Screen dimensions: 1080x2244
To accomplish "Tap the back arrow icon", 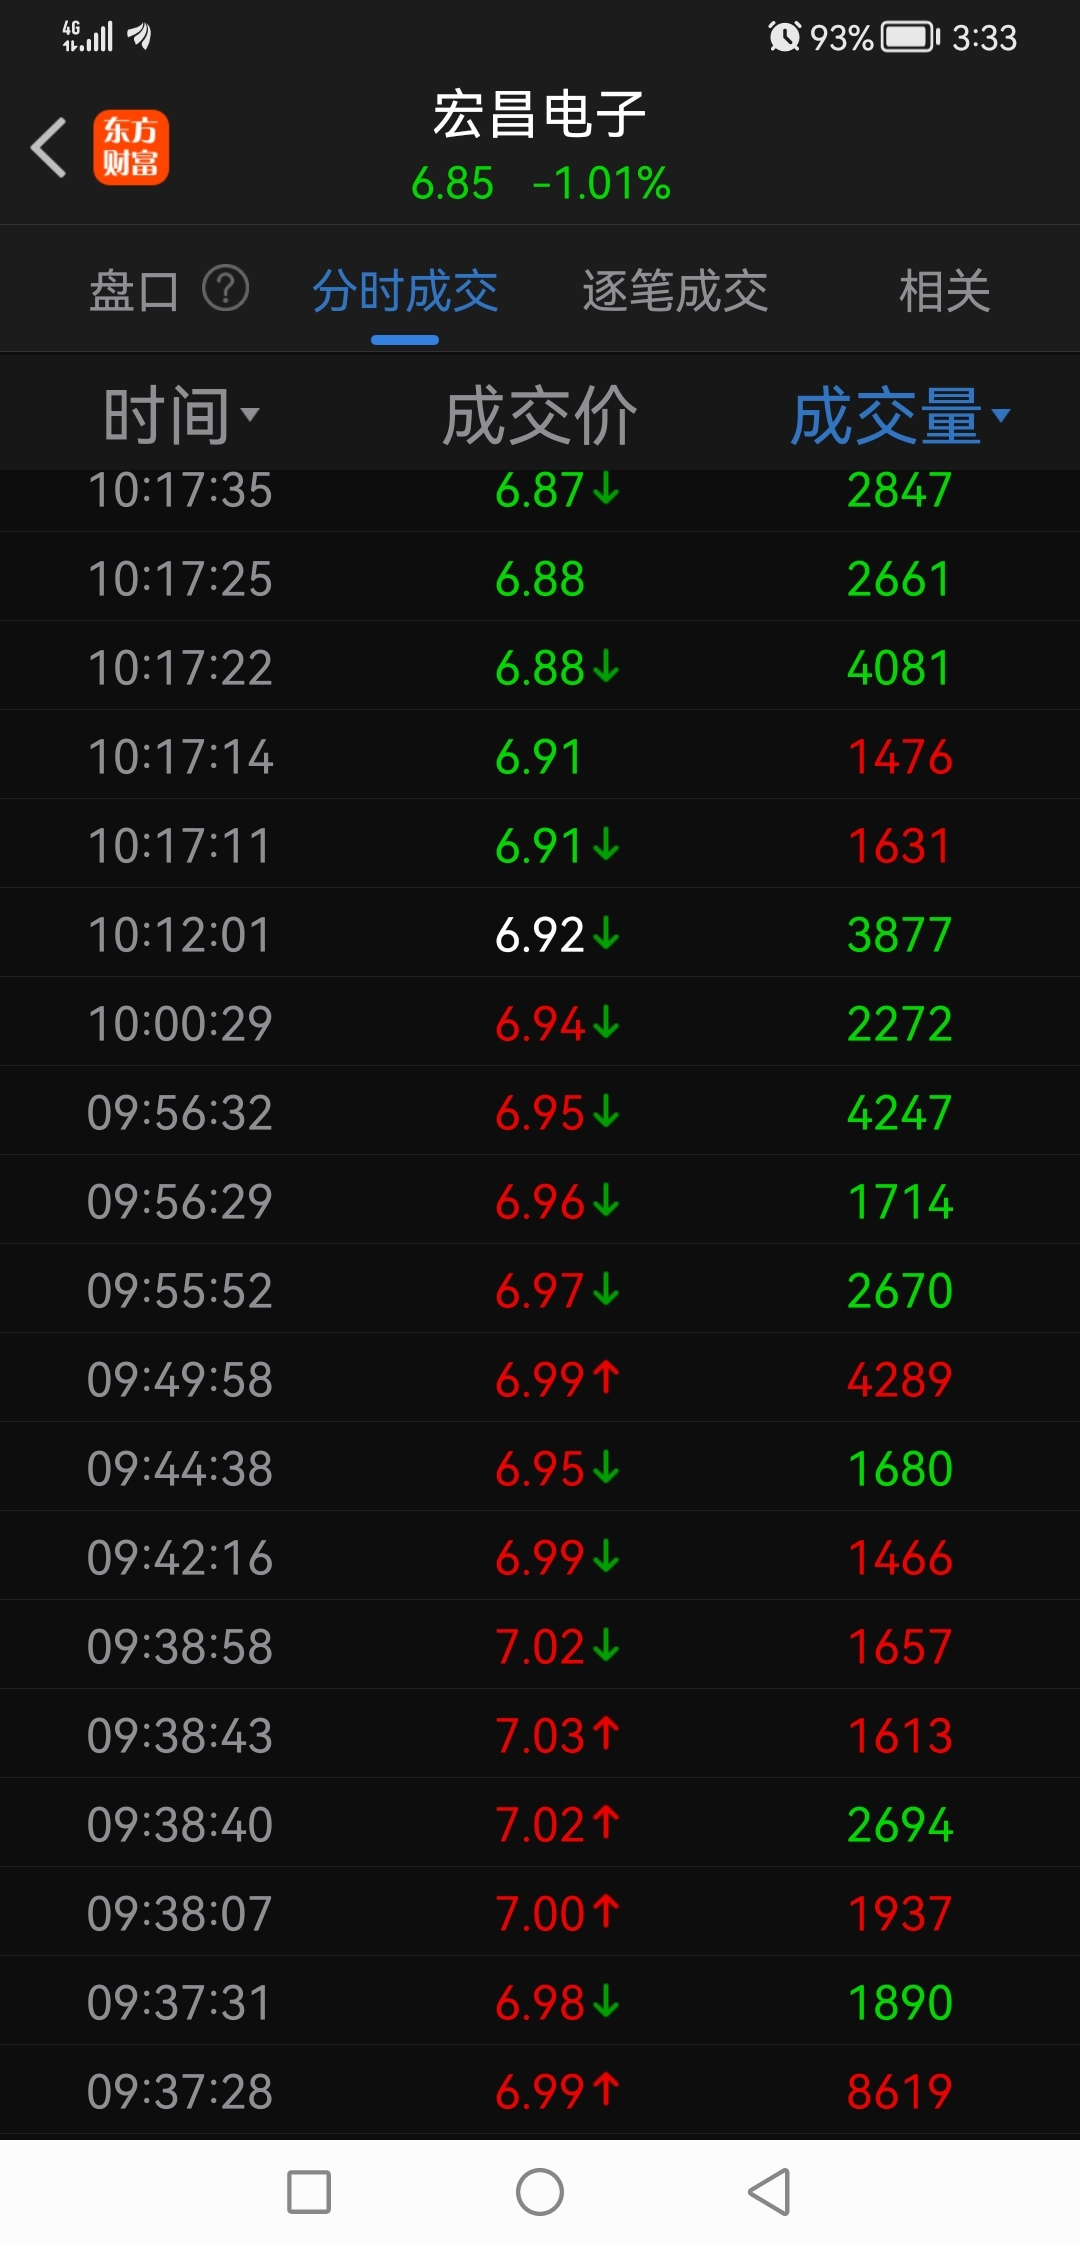I will coord(48,148).
